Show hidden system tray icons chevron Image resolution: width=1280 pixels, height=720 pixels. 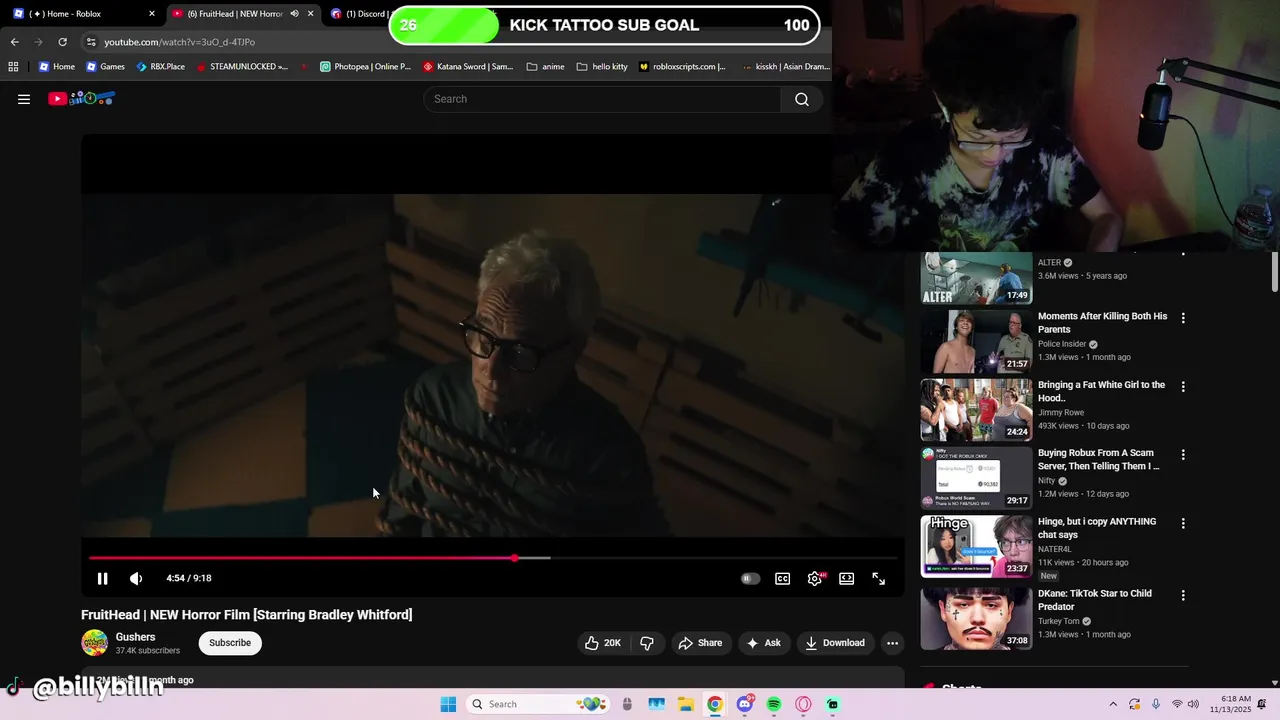click(x=1113, y=704)
